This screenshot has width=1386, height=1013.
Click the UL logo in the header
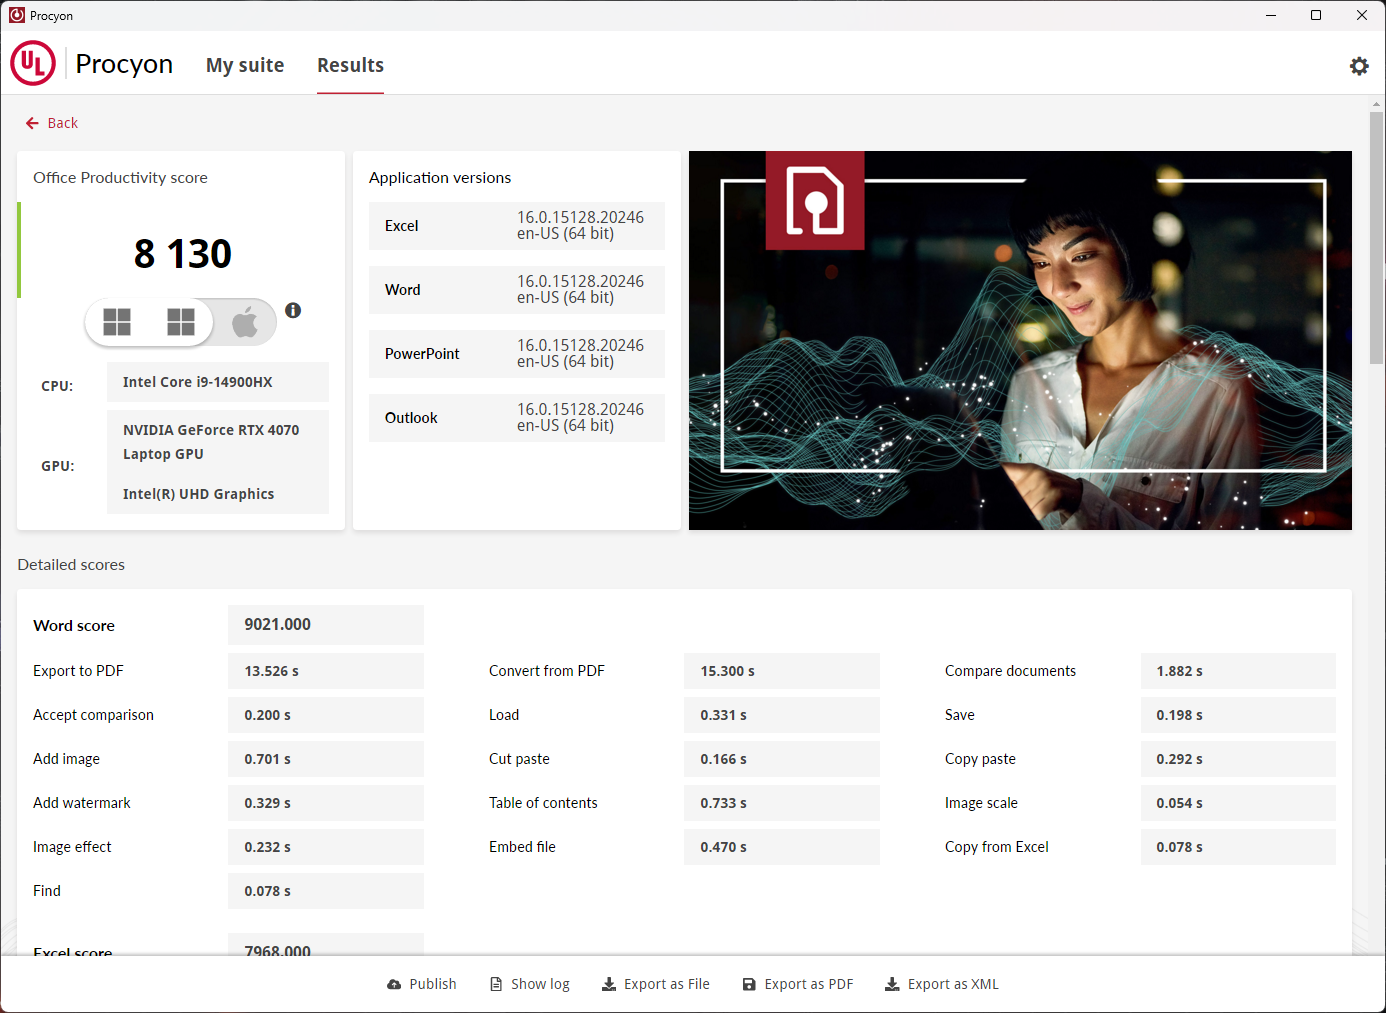point(33,64)
